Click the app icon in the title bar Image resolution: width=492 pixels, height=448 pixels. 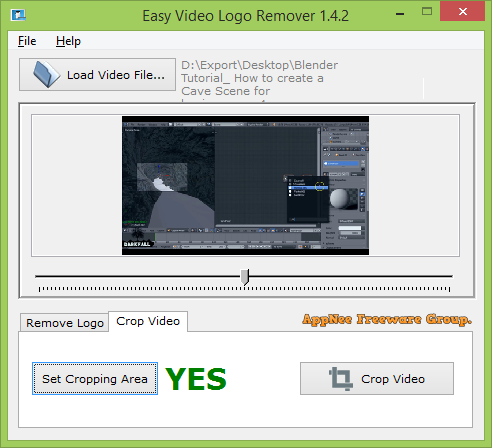pyautogui.click(x=18, y=15)
